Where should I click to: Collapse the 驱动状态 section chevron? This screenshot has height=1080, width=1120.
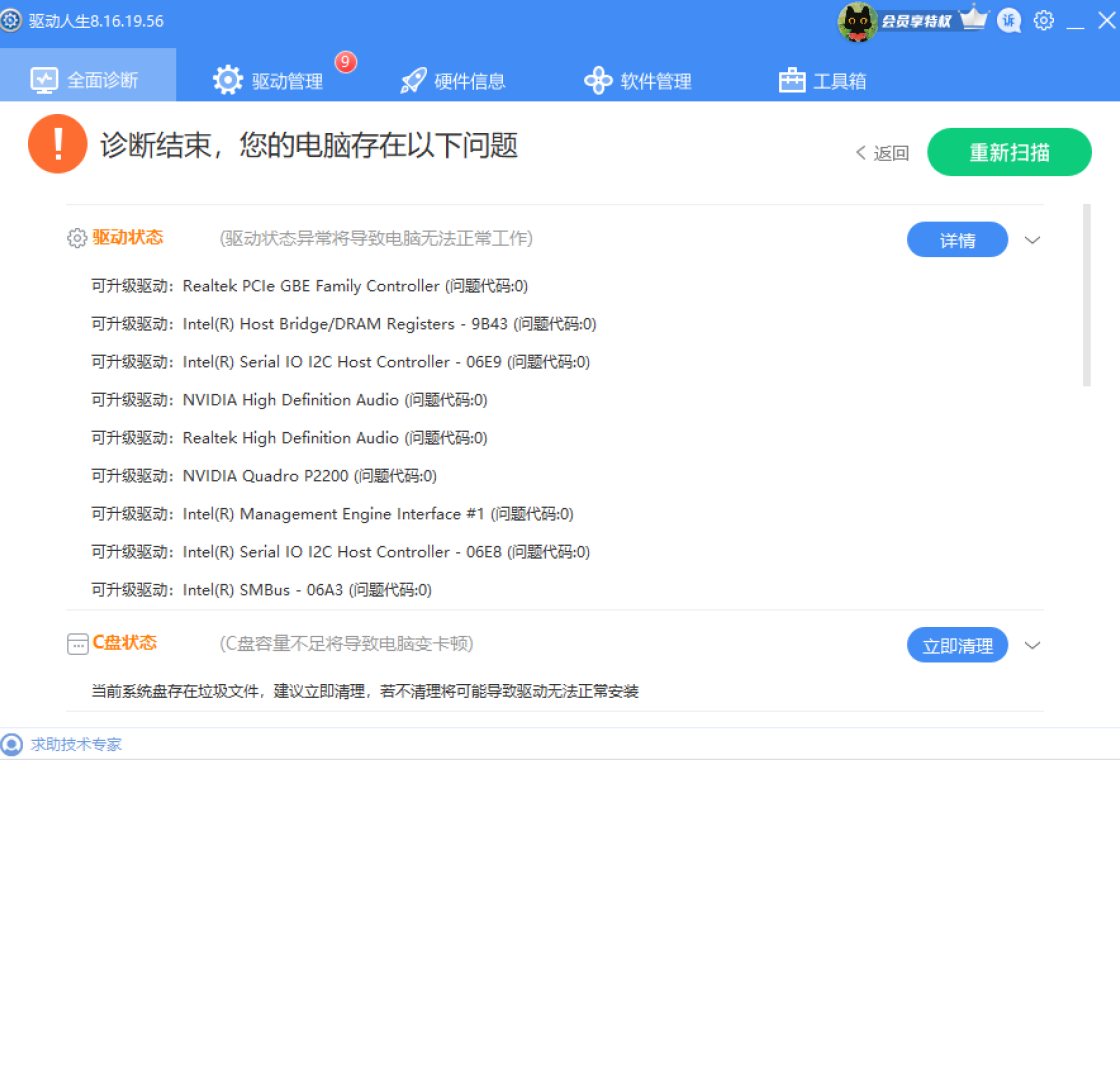point(1032,240)
